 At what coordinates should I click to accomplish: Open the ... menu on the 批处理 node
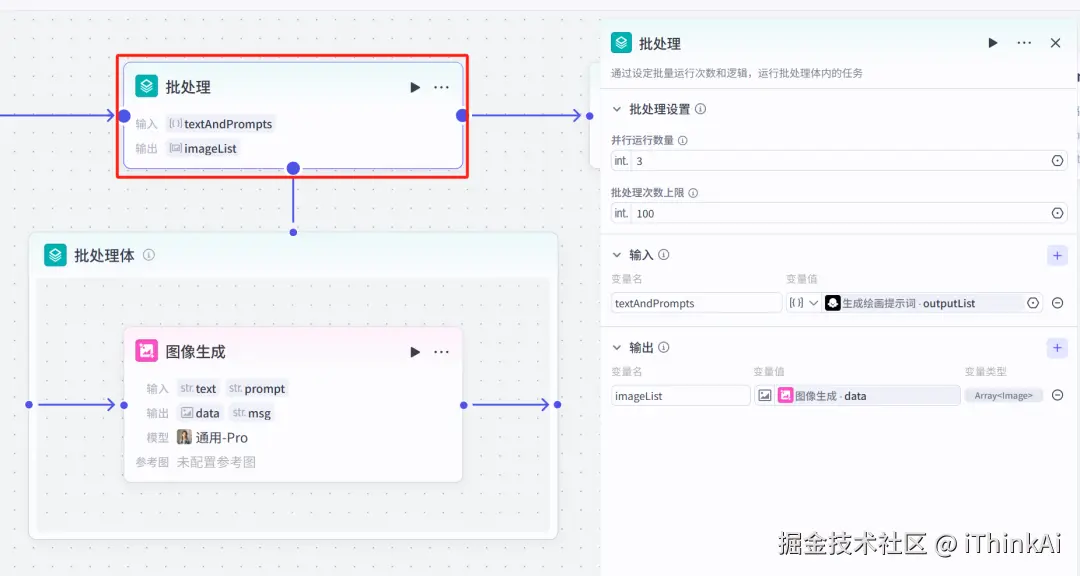[x=441, y=87]
